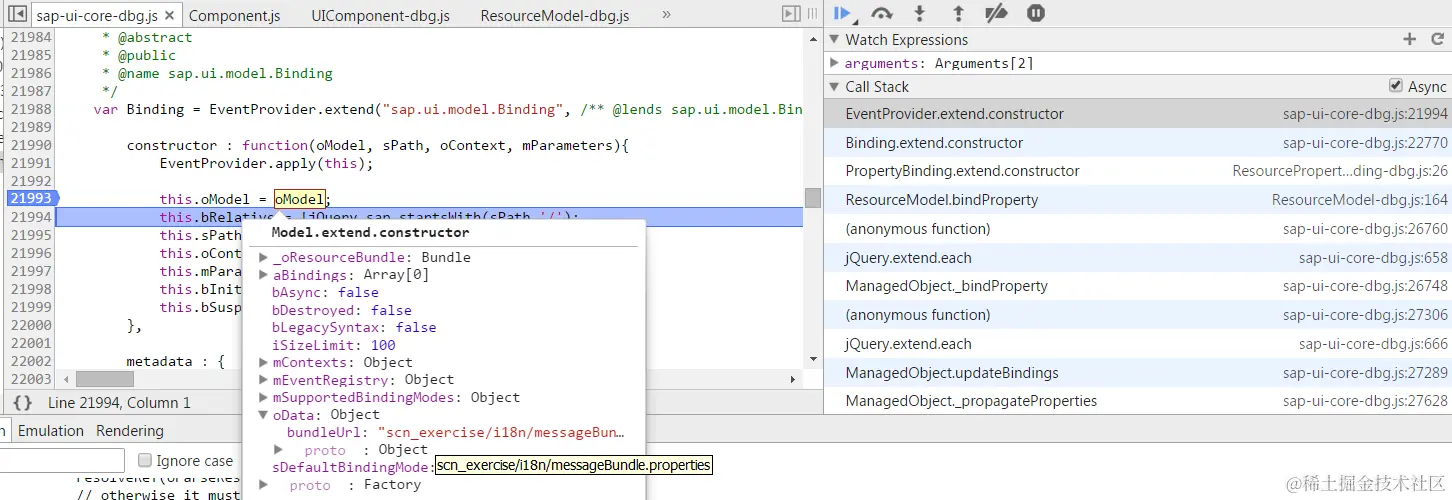Click the iSizeLimit value 100 in popup

click(383, 345)
